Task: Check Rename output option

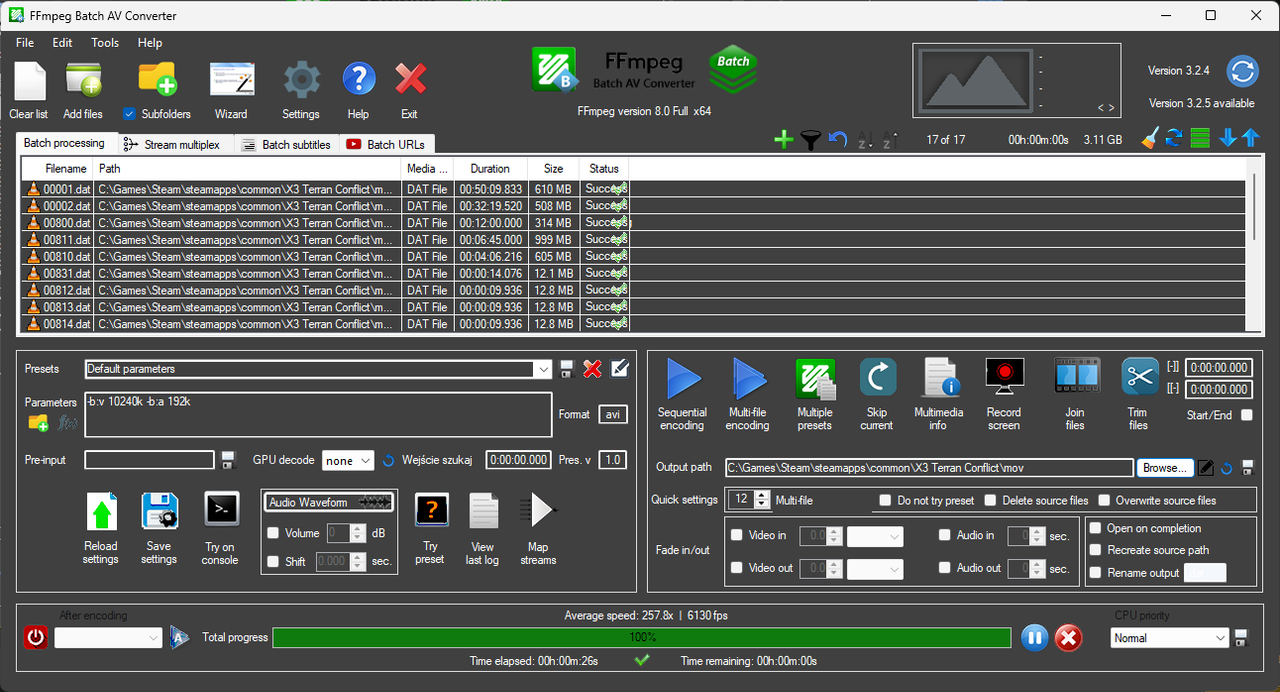Action: click(x=1096, y=573)
